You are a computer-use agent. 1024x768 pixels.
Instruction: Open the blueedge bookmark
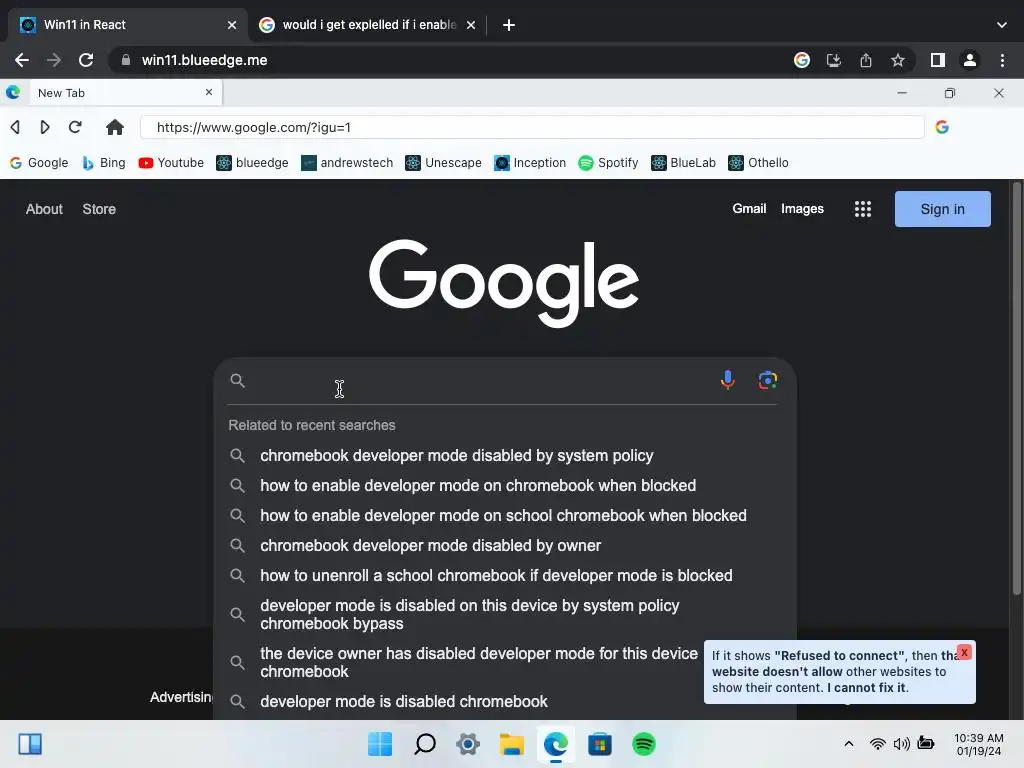252,163
